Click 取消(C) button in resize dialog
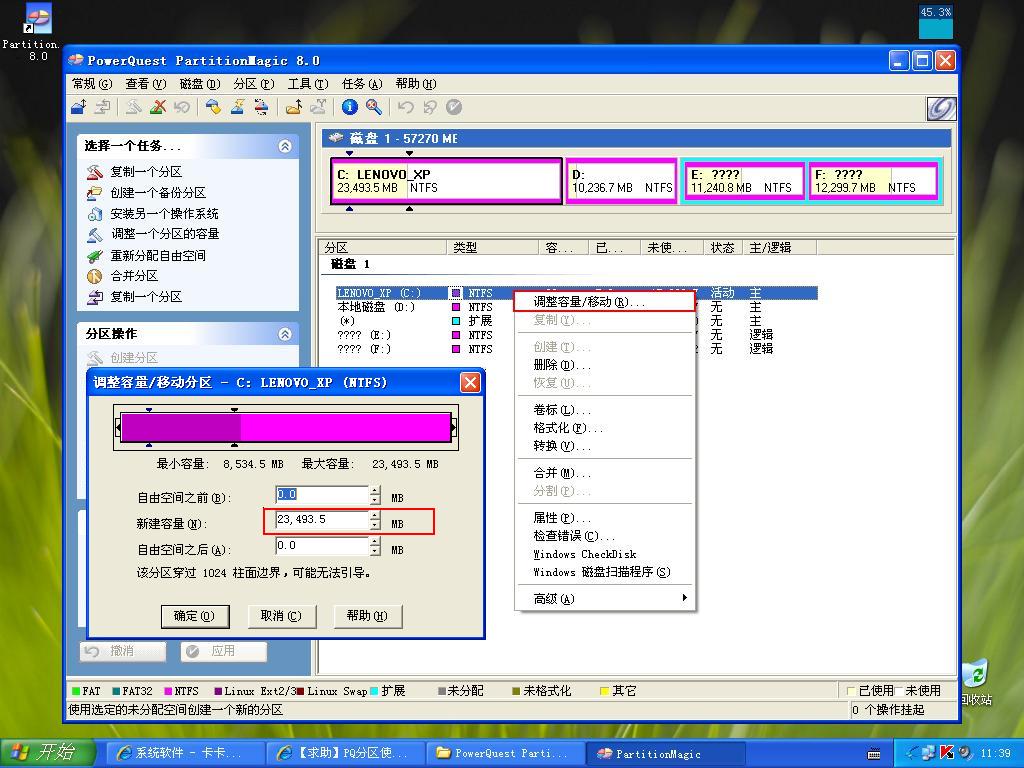 point(281,616)
